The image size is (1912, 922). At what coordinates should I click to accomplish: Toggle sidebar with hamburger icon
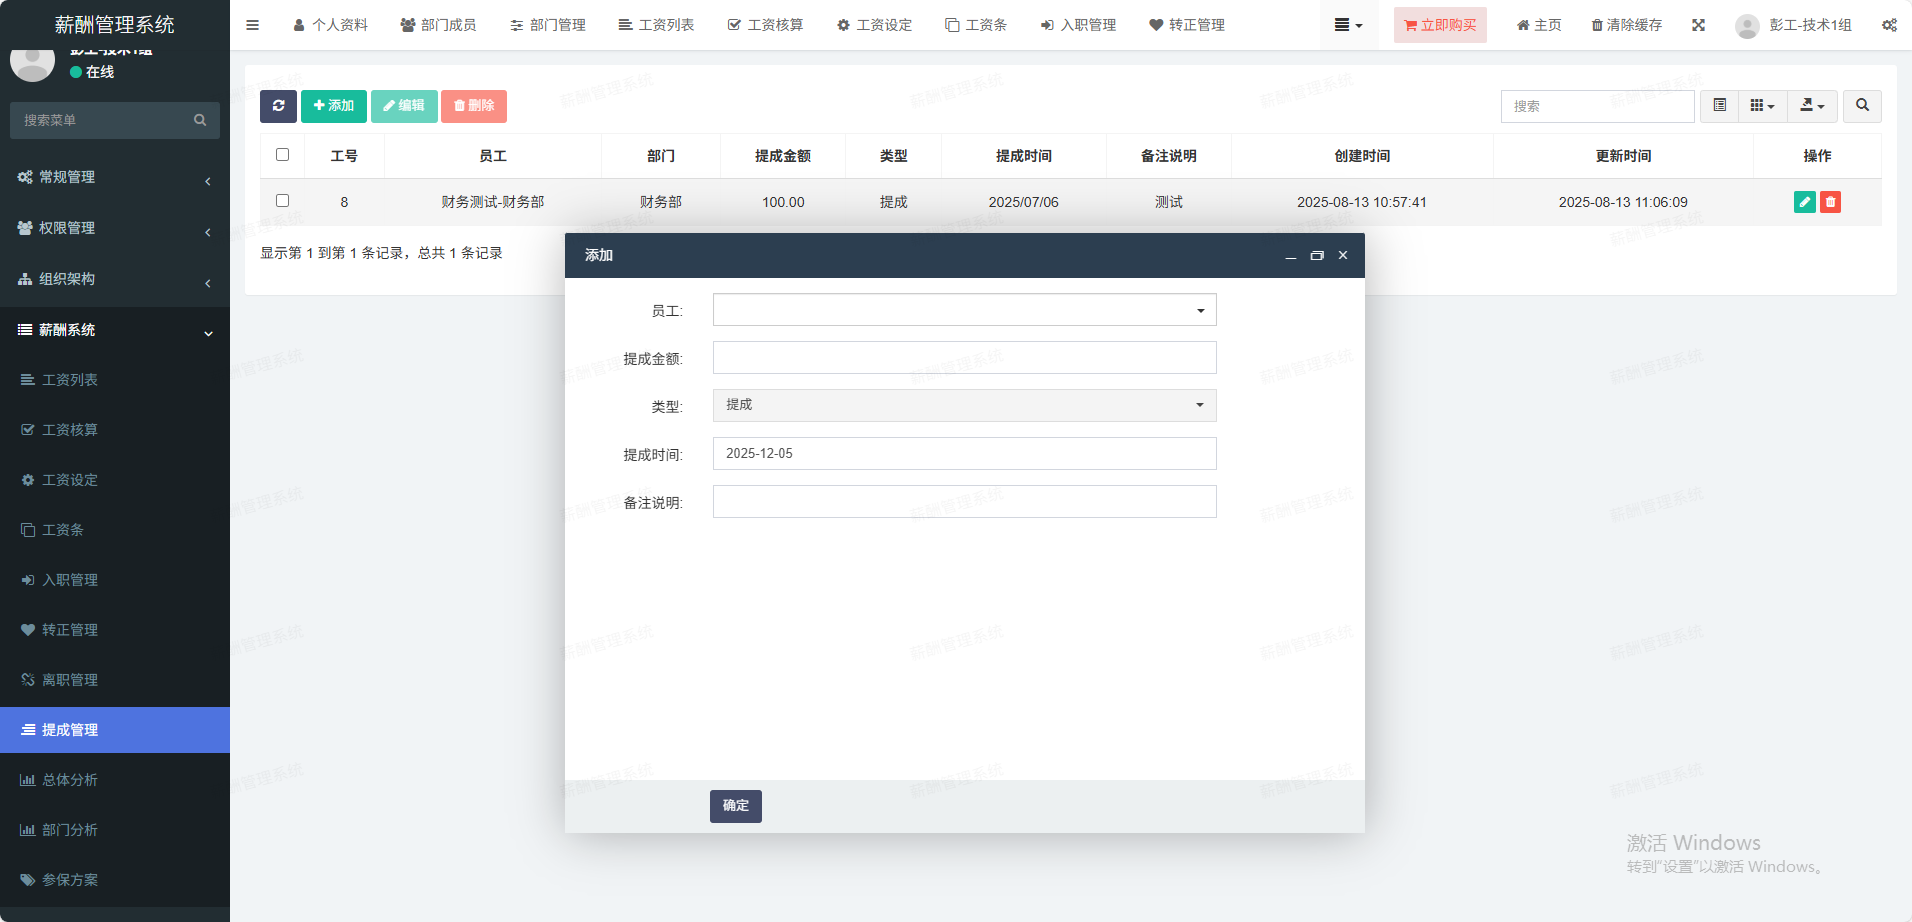point(252,25)
